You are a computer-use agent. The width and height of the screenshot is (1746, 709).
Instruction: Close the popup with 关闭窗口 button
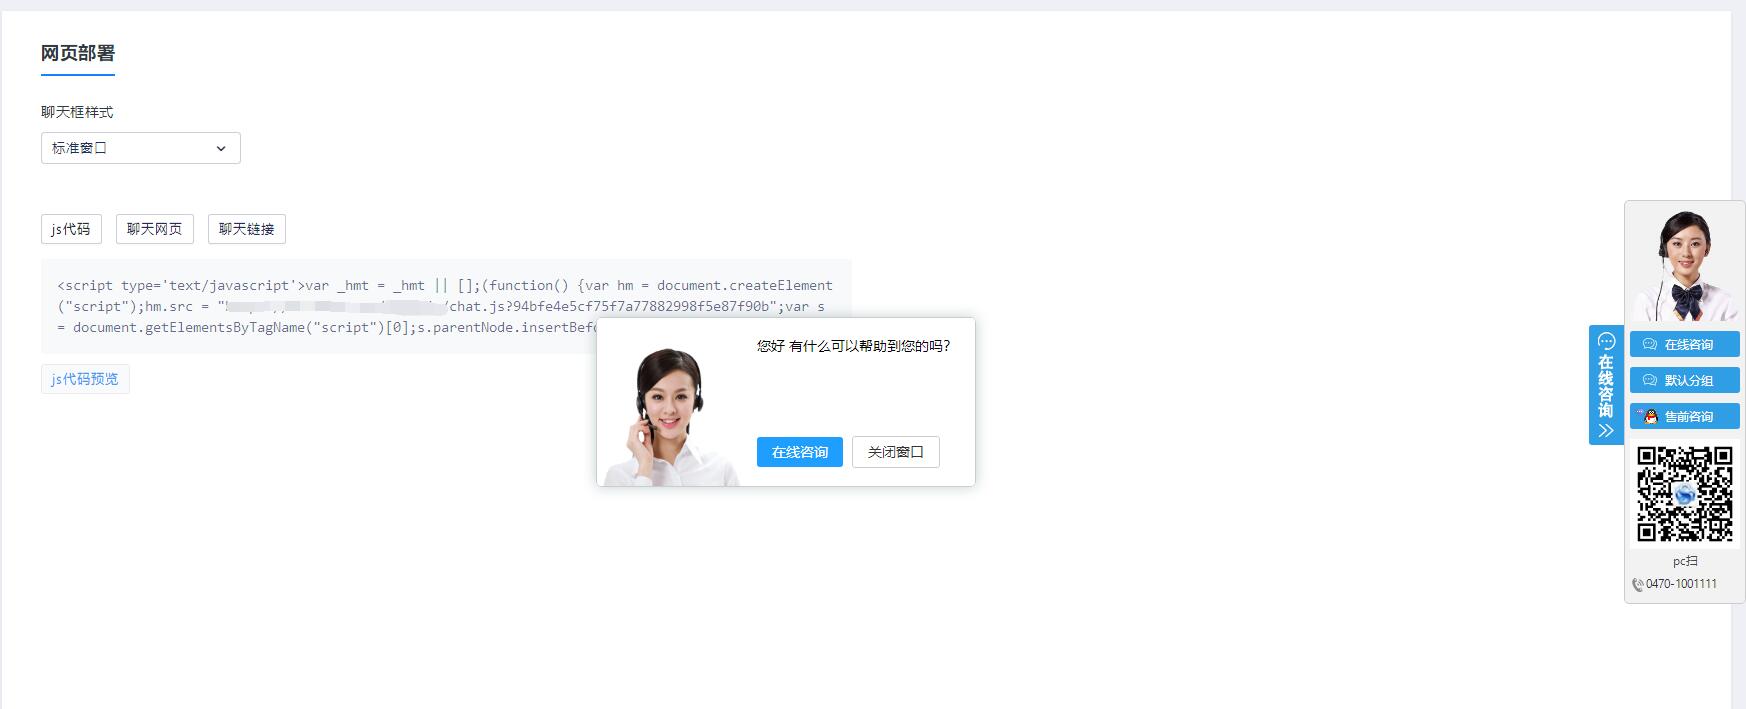[895, 452]
